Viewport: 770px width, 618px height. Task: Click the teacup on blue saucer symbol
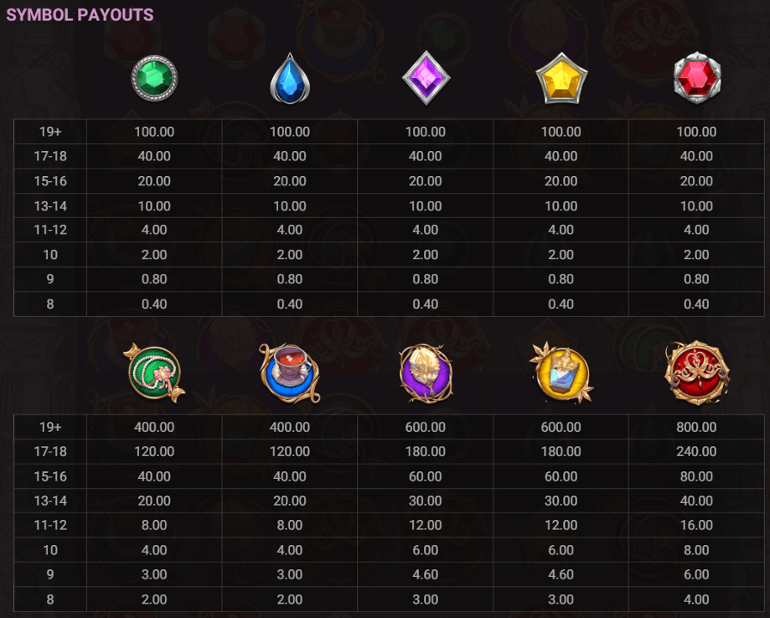(289, 372)
